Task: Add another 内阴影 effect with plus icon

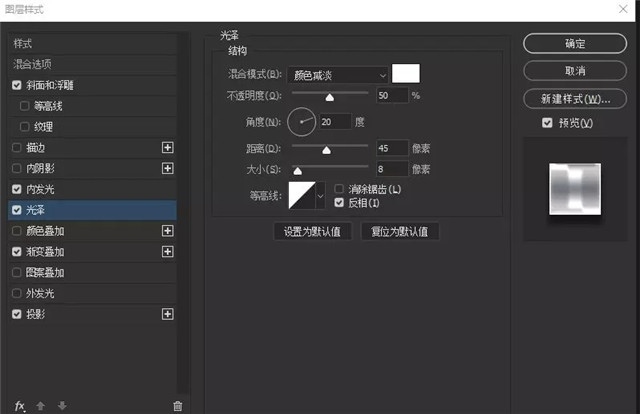Action: pos(167,168)
